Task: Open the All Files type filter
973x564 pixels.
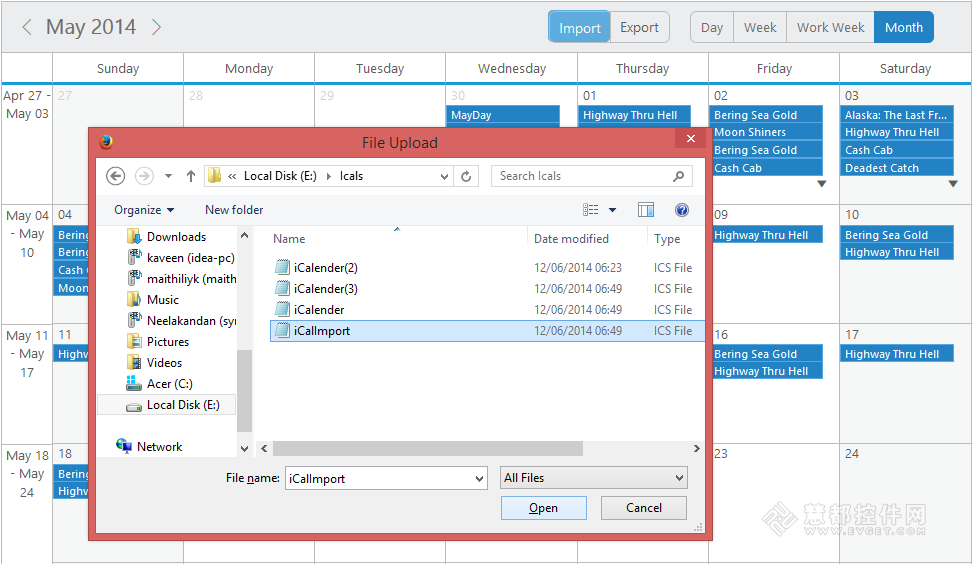Action: pos(594,478)
